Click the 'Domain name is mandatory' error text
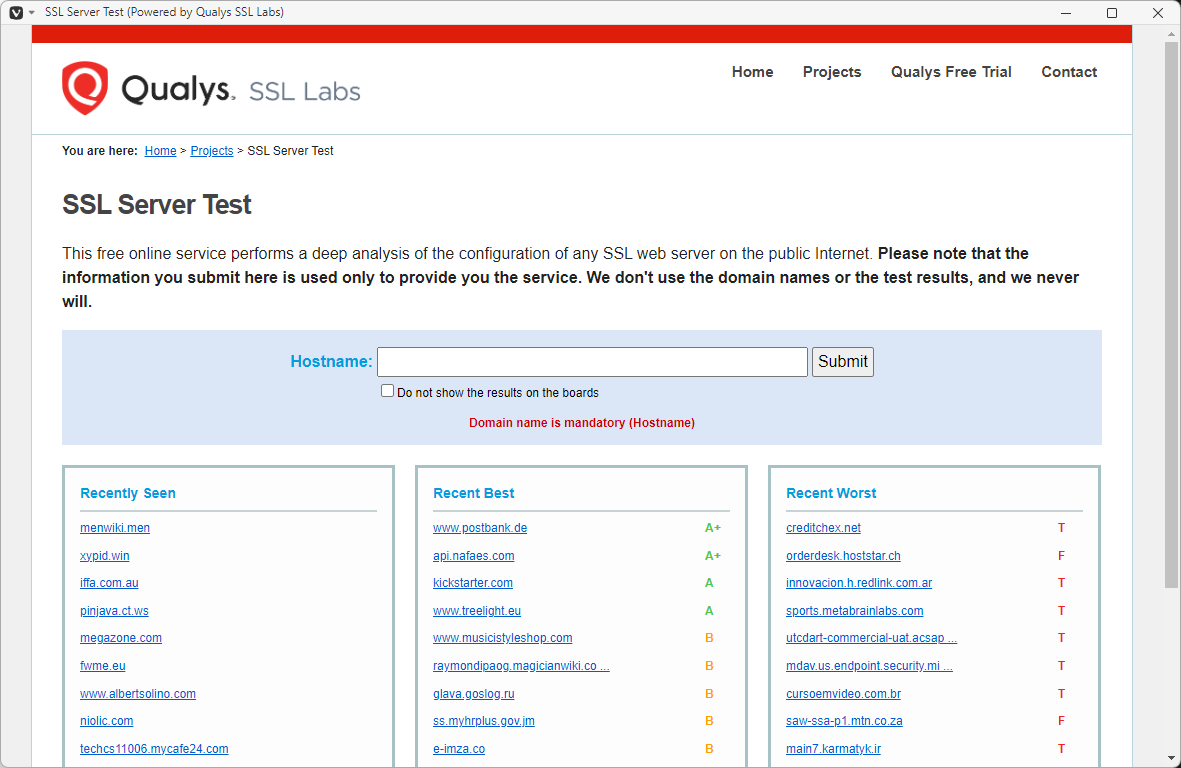This screenshot has height=768, width=1181. click(x=581, y=422)
